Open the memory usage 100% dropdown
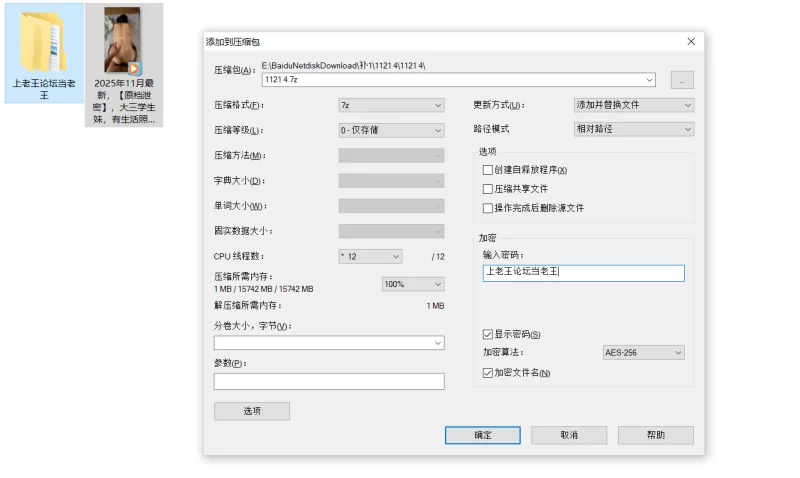 tap(413, 284)
